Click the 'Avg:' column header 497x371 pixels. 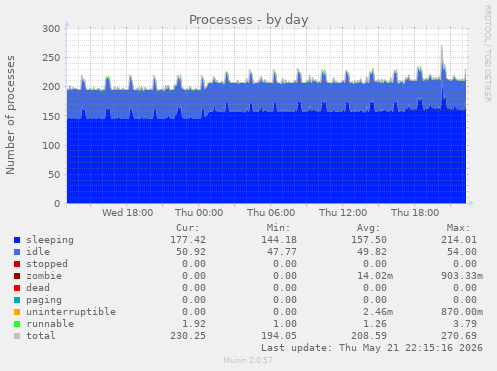[368, 228]
